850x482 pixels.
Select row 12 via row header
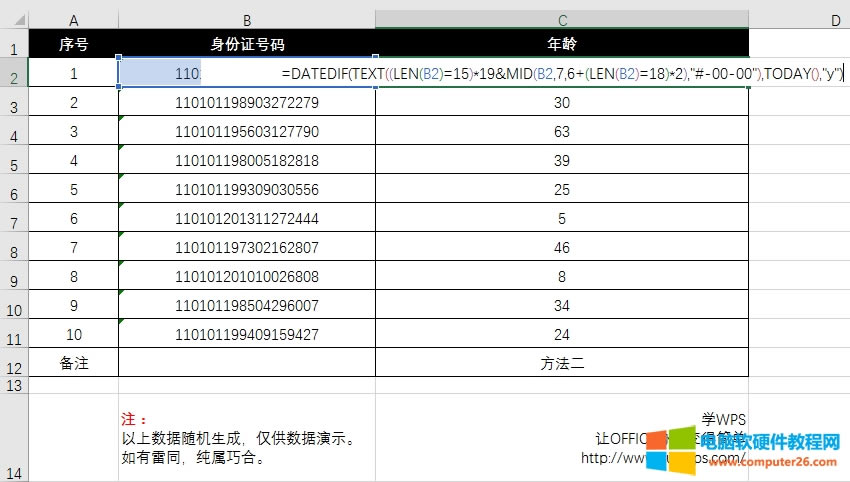click(14, 366)
